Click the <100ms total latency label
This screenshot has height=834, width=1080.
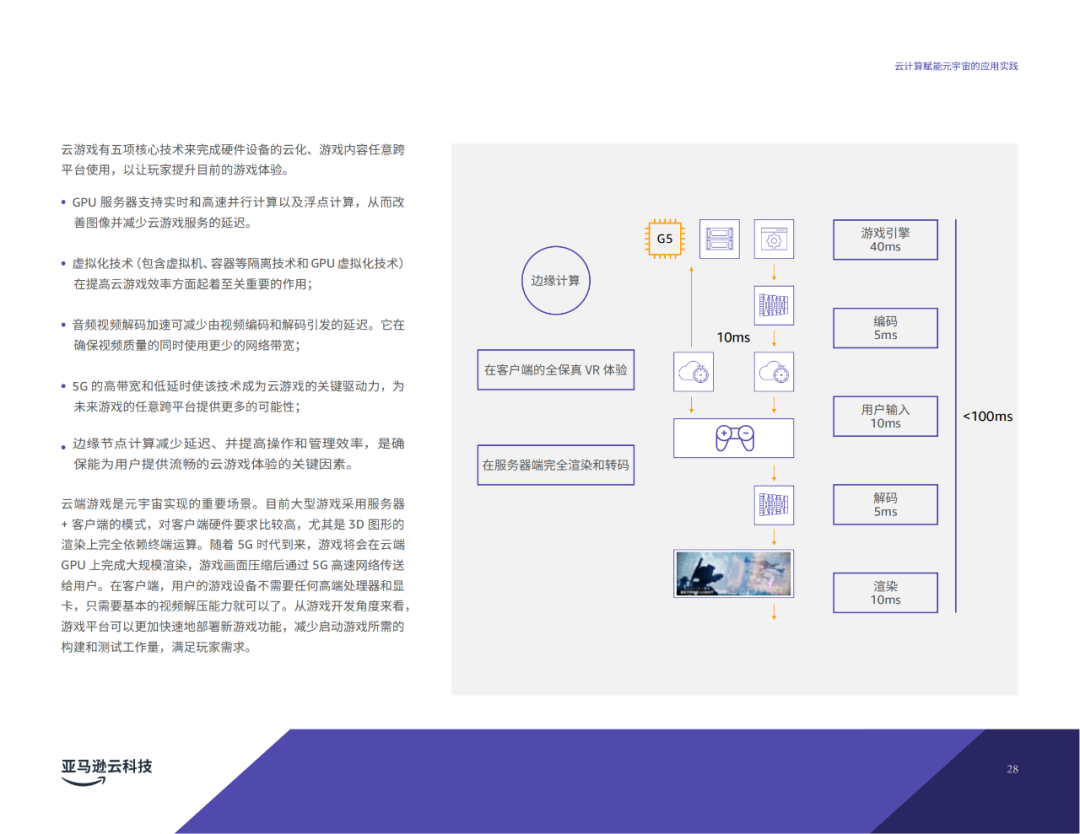tap(988, 416)
